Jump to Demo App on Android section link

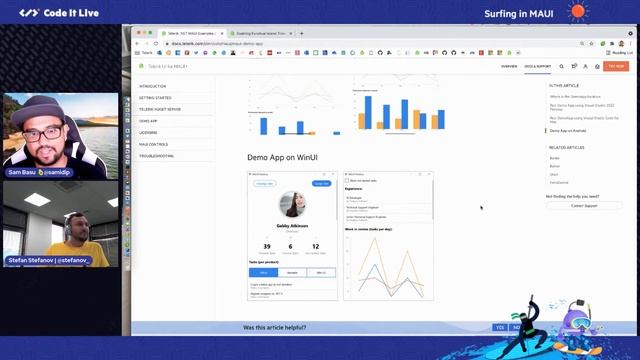tap(568, 131)
